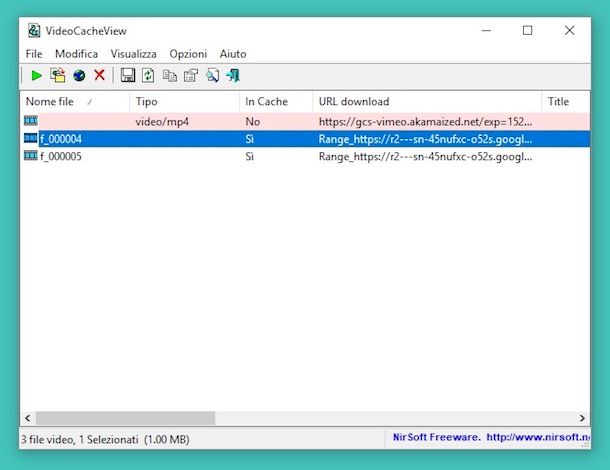Click 'Sì' cache cell of f_000004
The width and height of the screenshot is (610, 470).
coord(249,139)
